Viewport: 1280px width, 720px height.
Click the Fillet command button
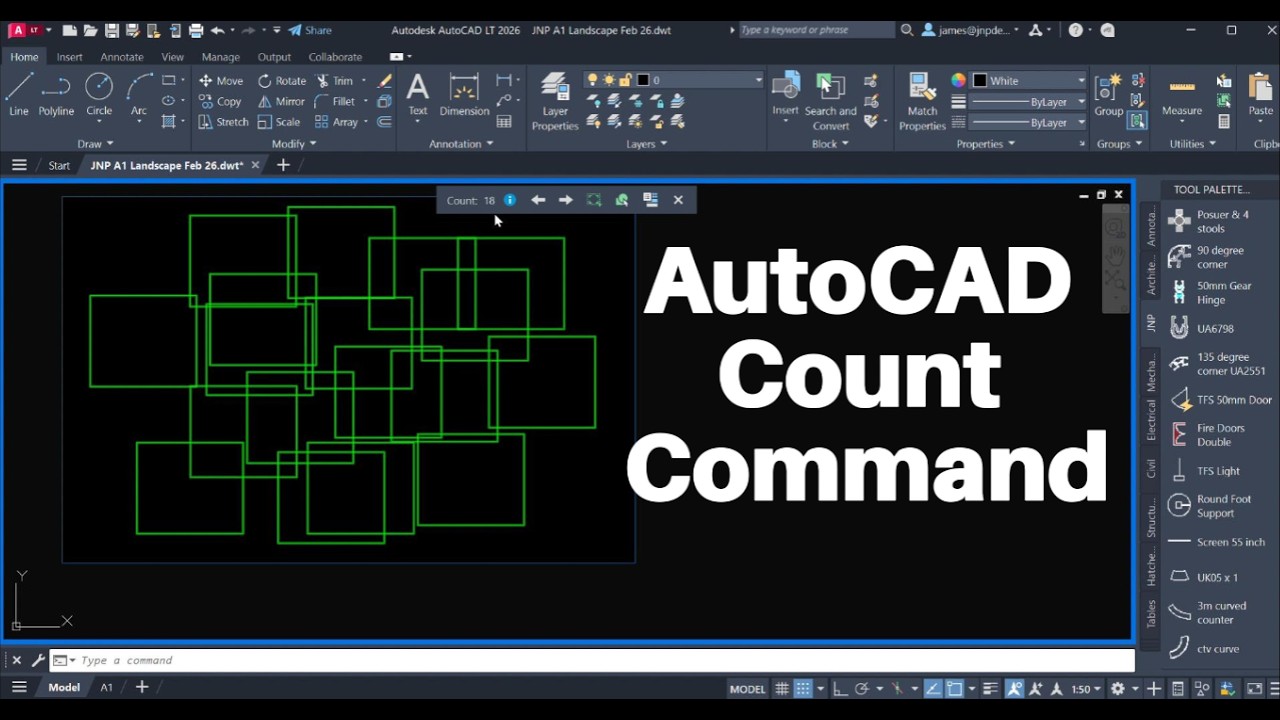pos(335,101)
